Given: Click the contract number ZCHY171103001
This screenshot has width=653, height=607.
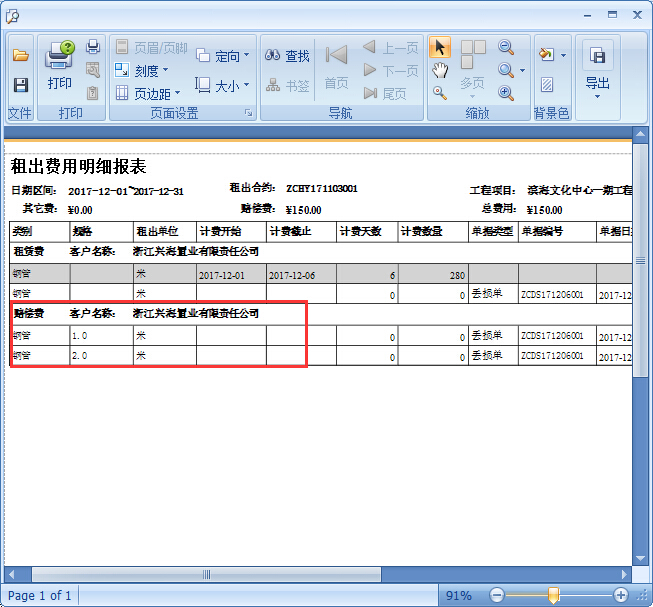Looking at the screenshot, I should (322, 189).
